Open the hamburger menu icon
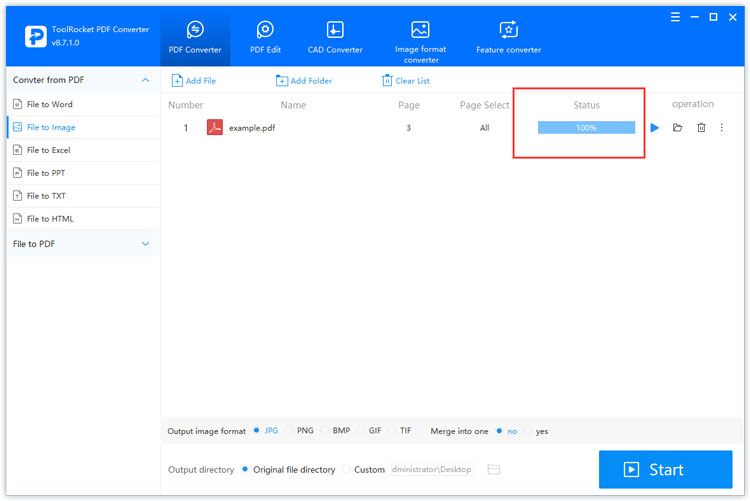This screenshot has width=750, height=501. 675,17
